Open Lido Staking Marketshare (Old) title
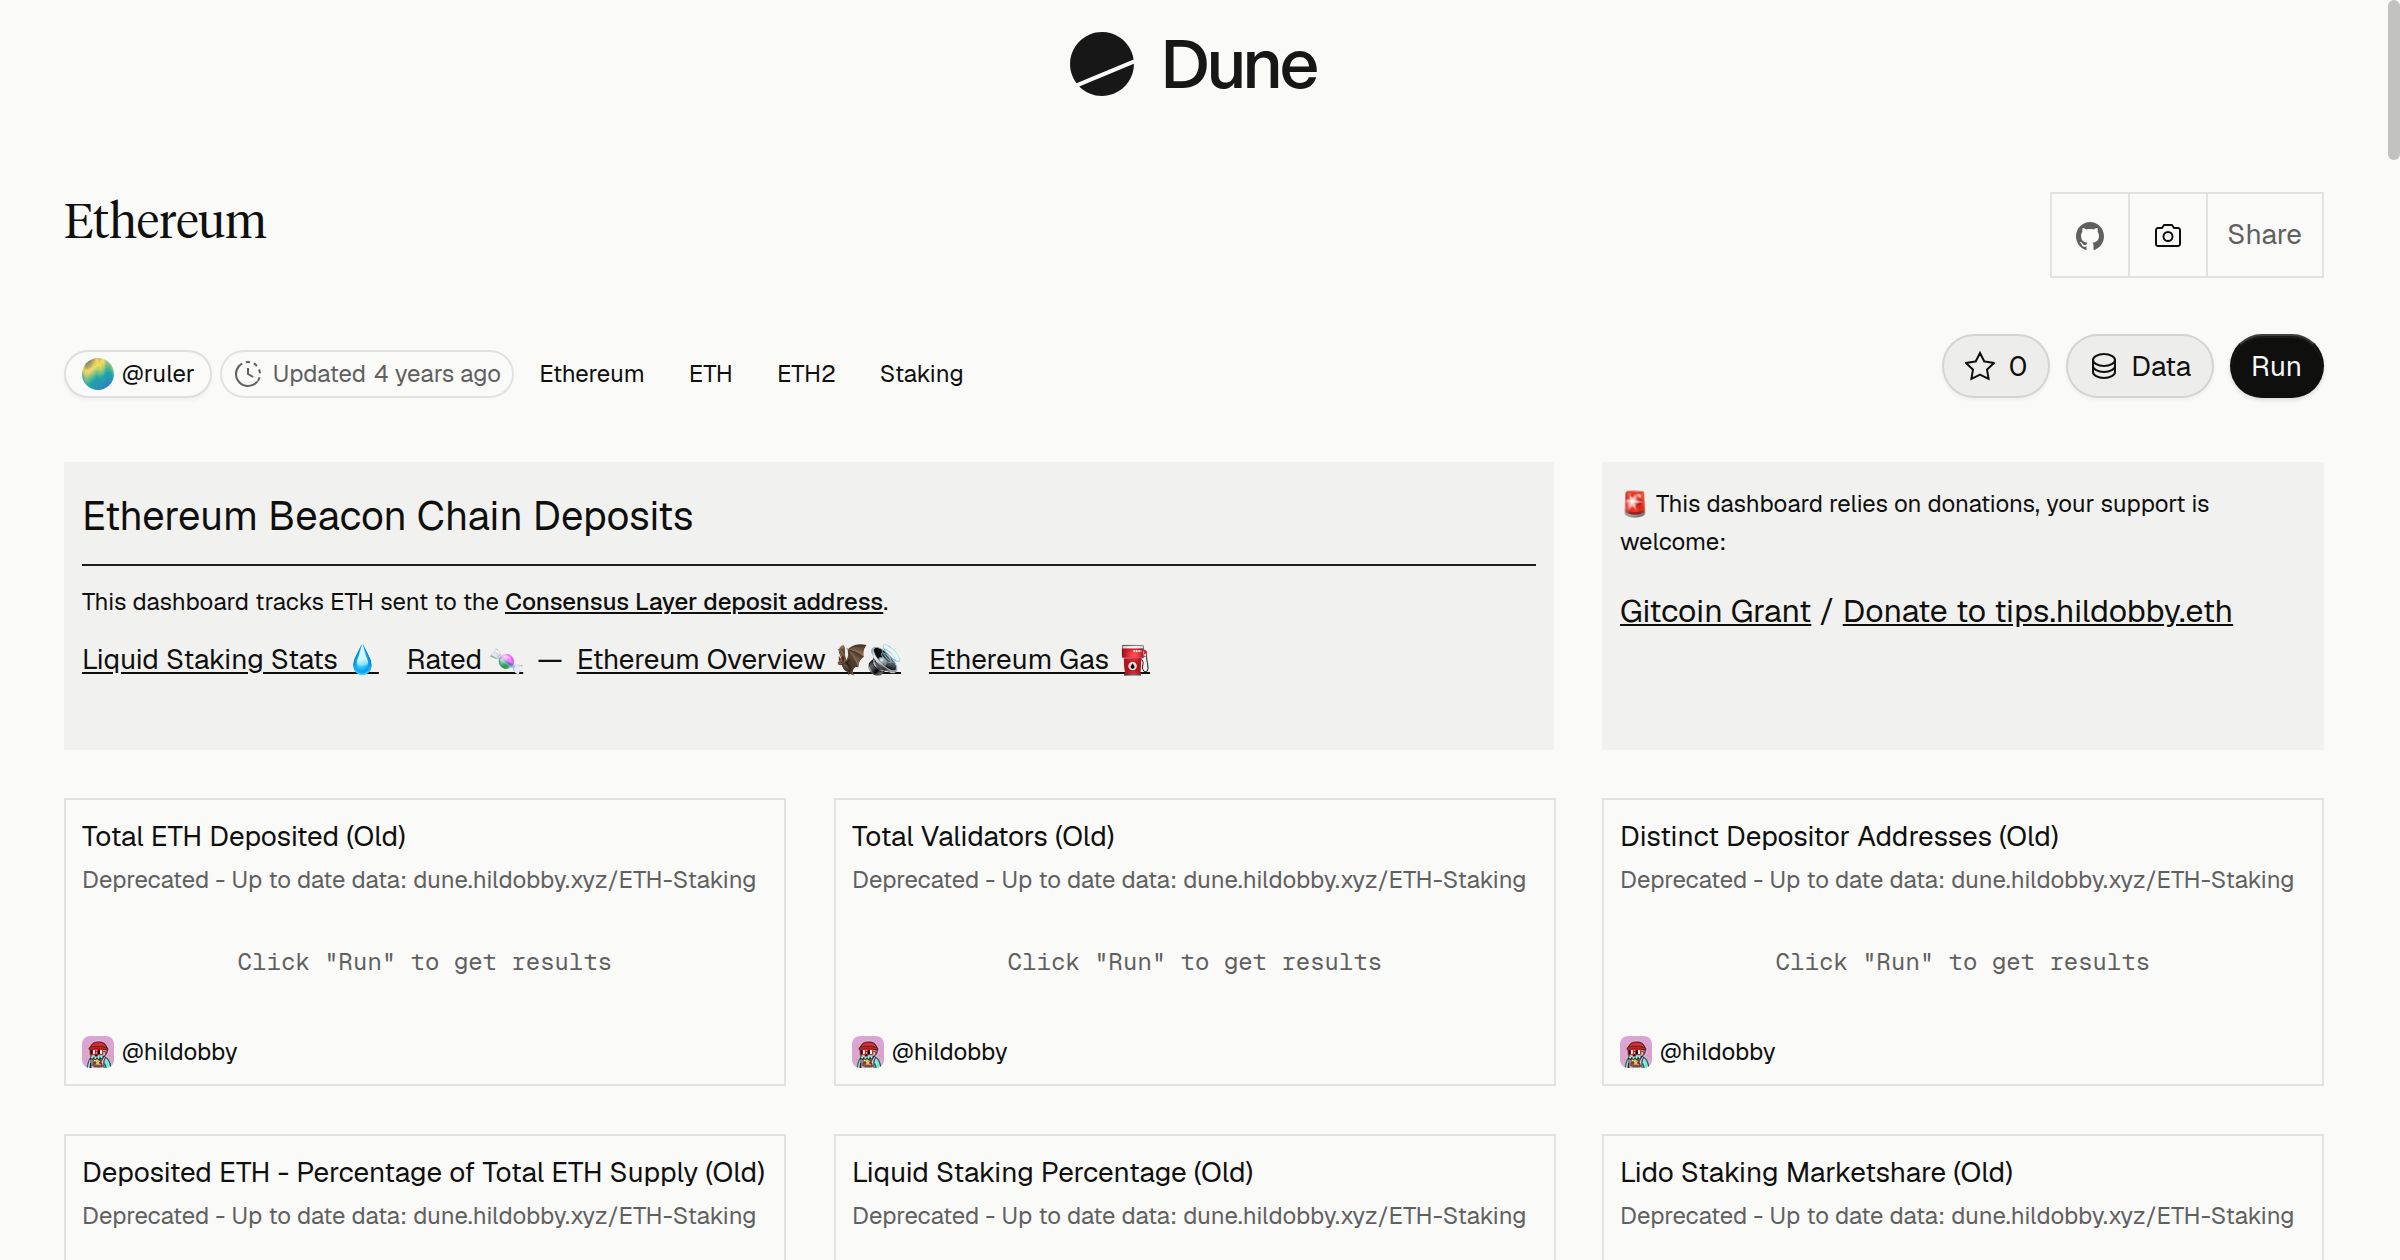The image size is (2400, 1260). (x=1816, y=1173)
